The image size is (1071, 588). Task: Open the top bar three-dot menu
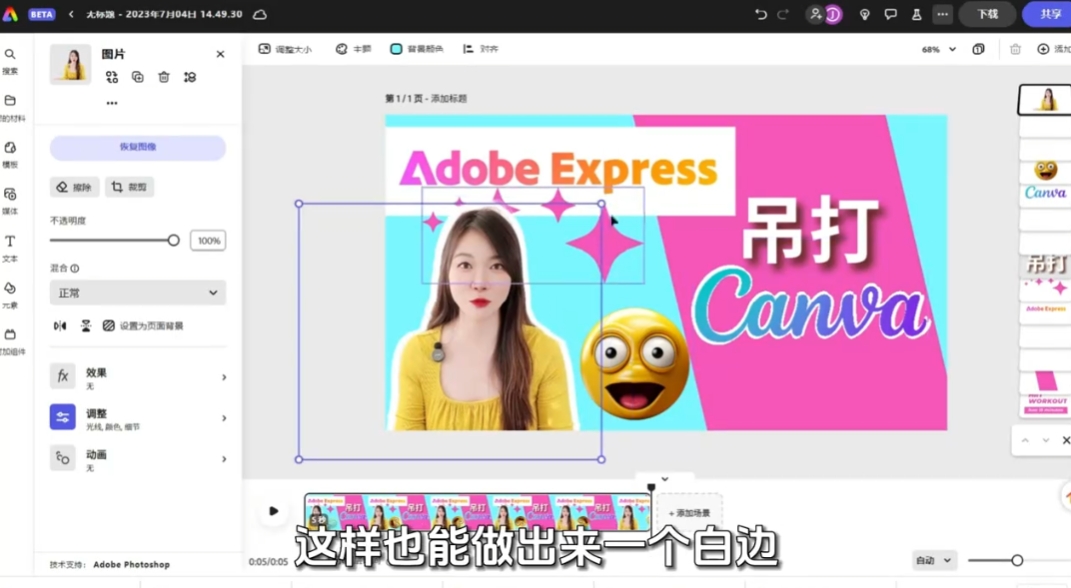(943, 14)
